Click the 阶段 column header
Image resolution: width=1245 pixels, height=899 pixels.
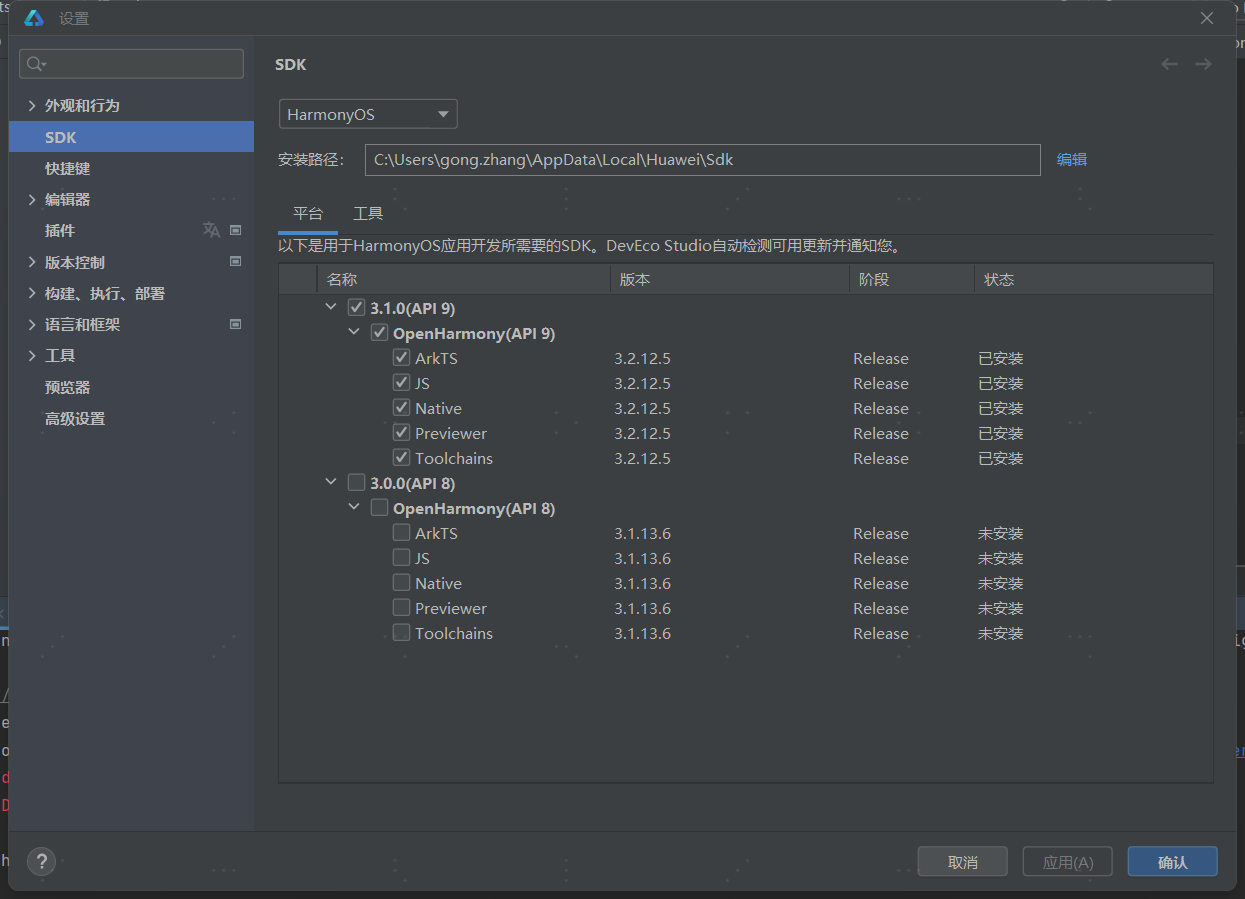[x=911, y=279]
